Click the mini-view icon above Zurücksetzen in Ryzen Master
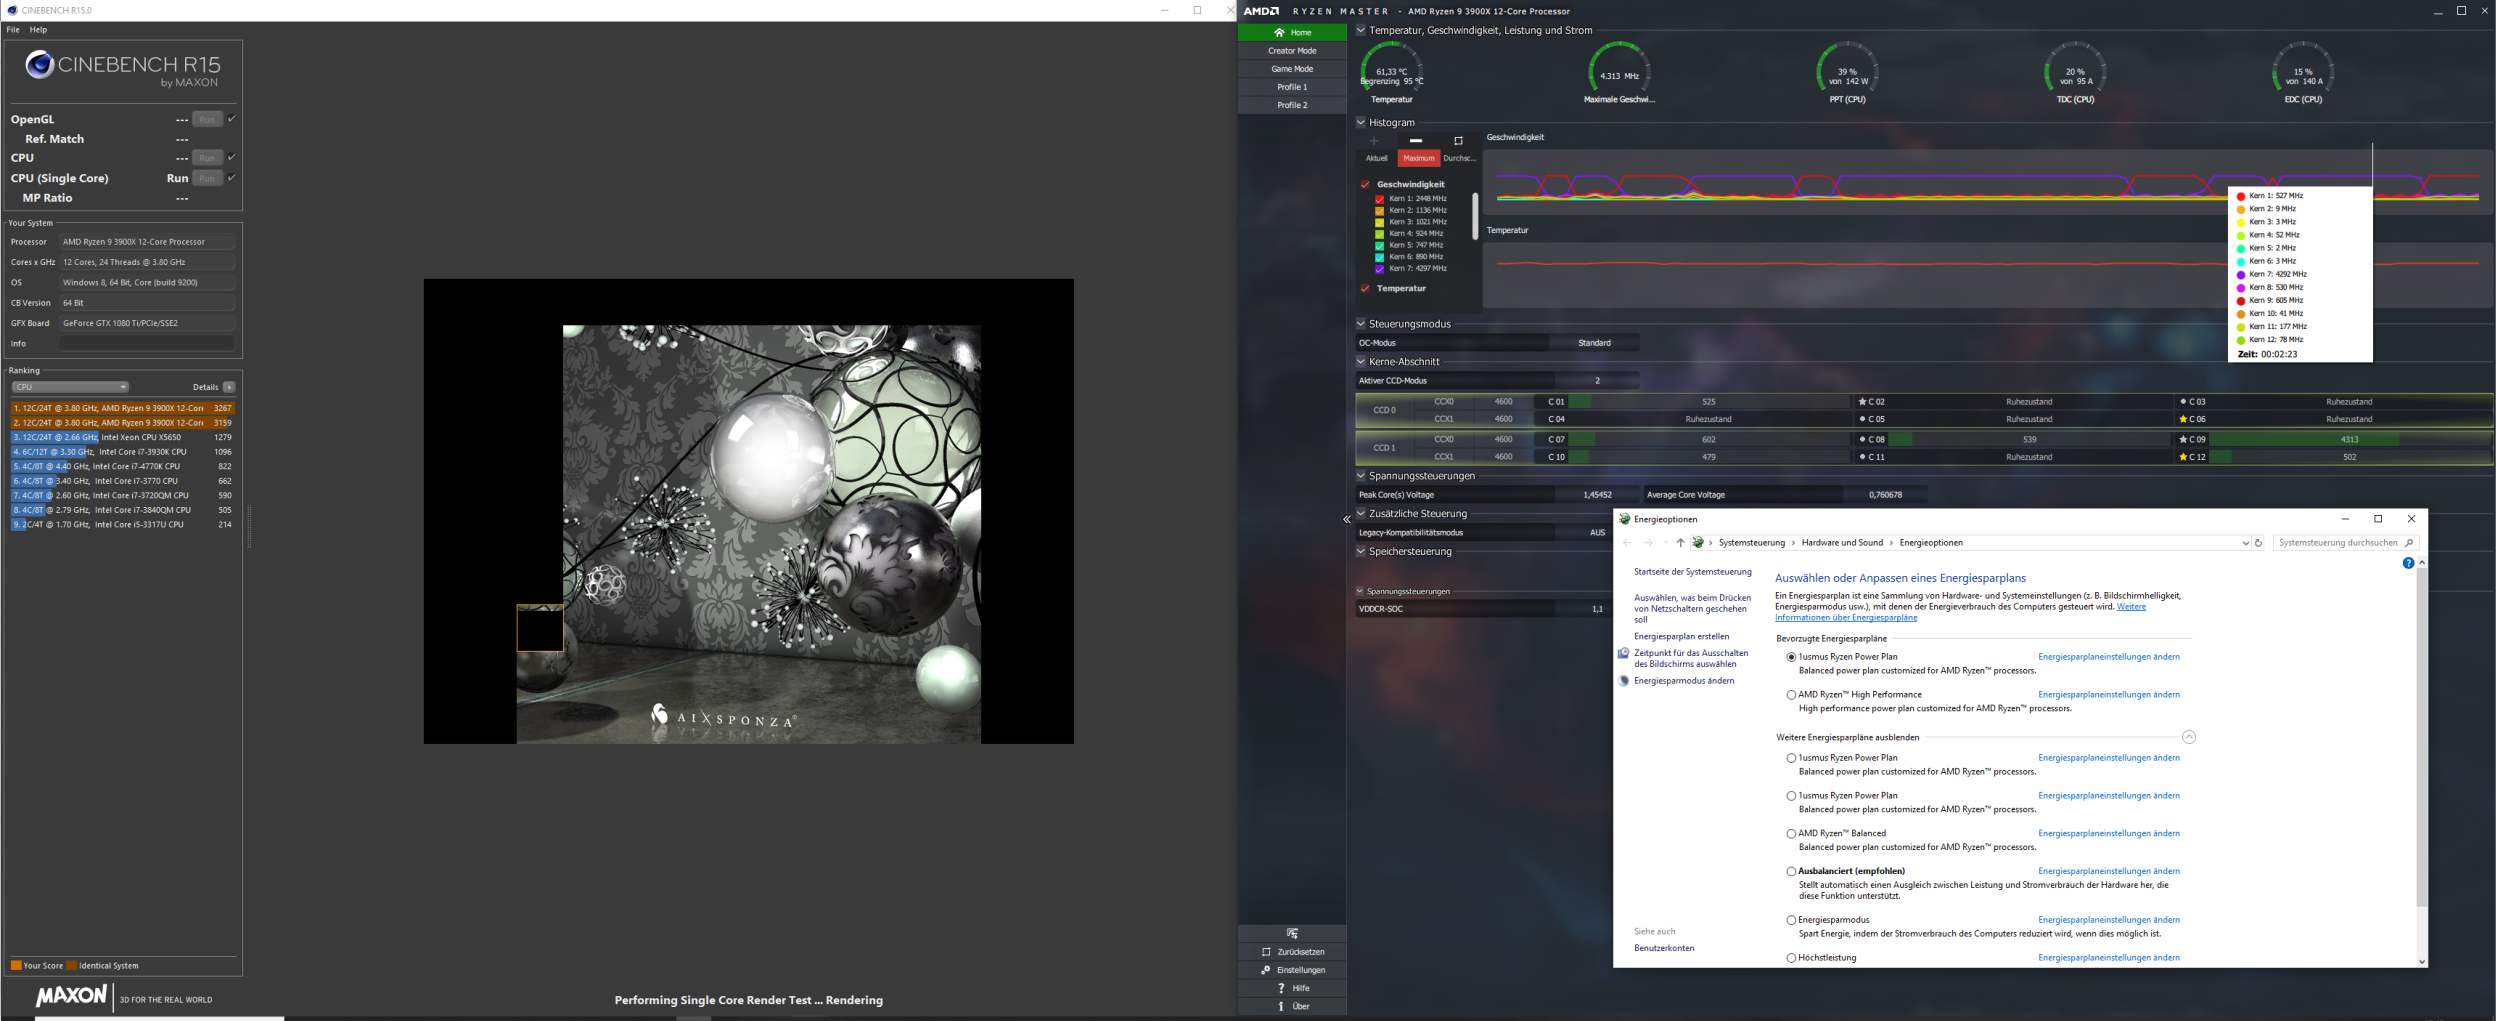2496x1021 pixels. (1292, 933)
